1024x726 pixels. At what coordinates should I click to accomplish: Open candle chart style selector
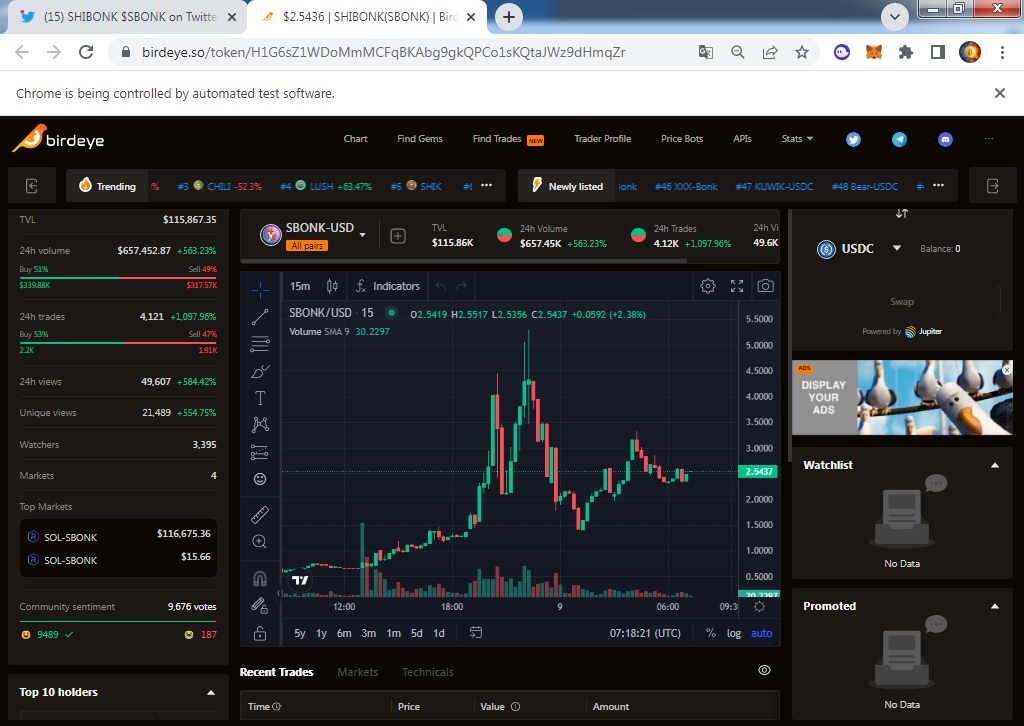332,286
